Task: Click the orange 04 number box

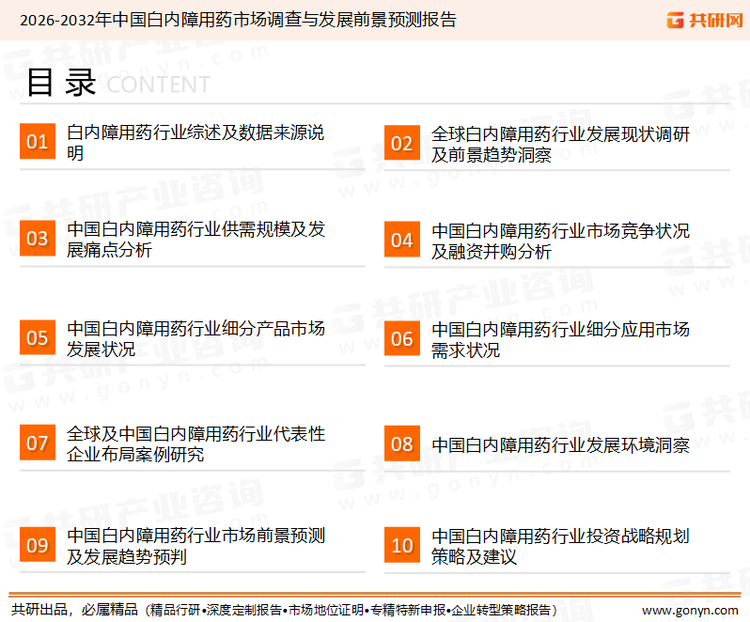Action: tap(402, 239)
